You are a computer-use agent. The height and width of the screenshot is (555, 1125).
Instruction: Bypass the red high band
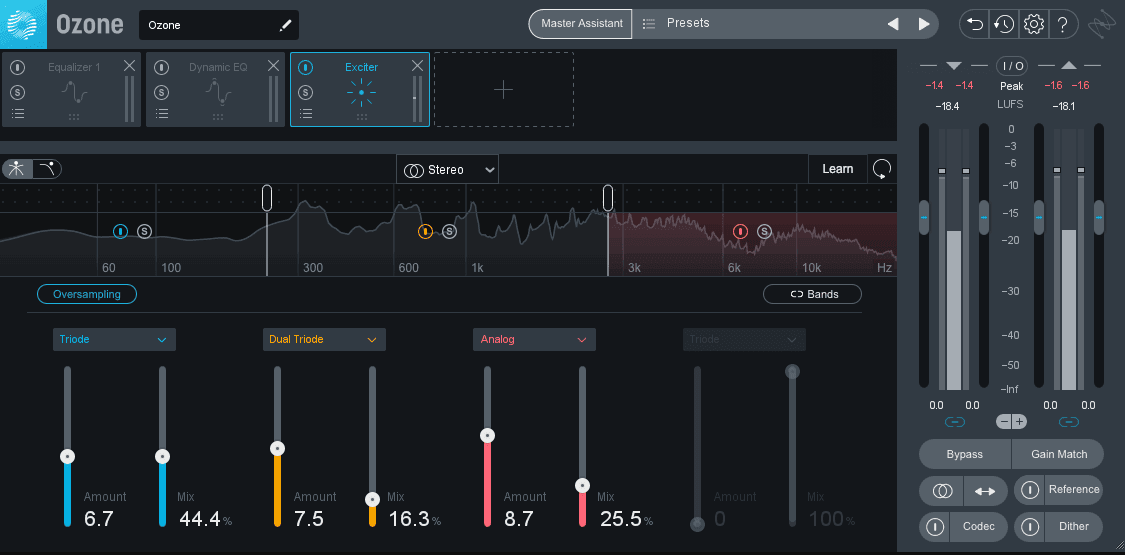[x=740, y=231]
